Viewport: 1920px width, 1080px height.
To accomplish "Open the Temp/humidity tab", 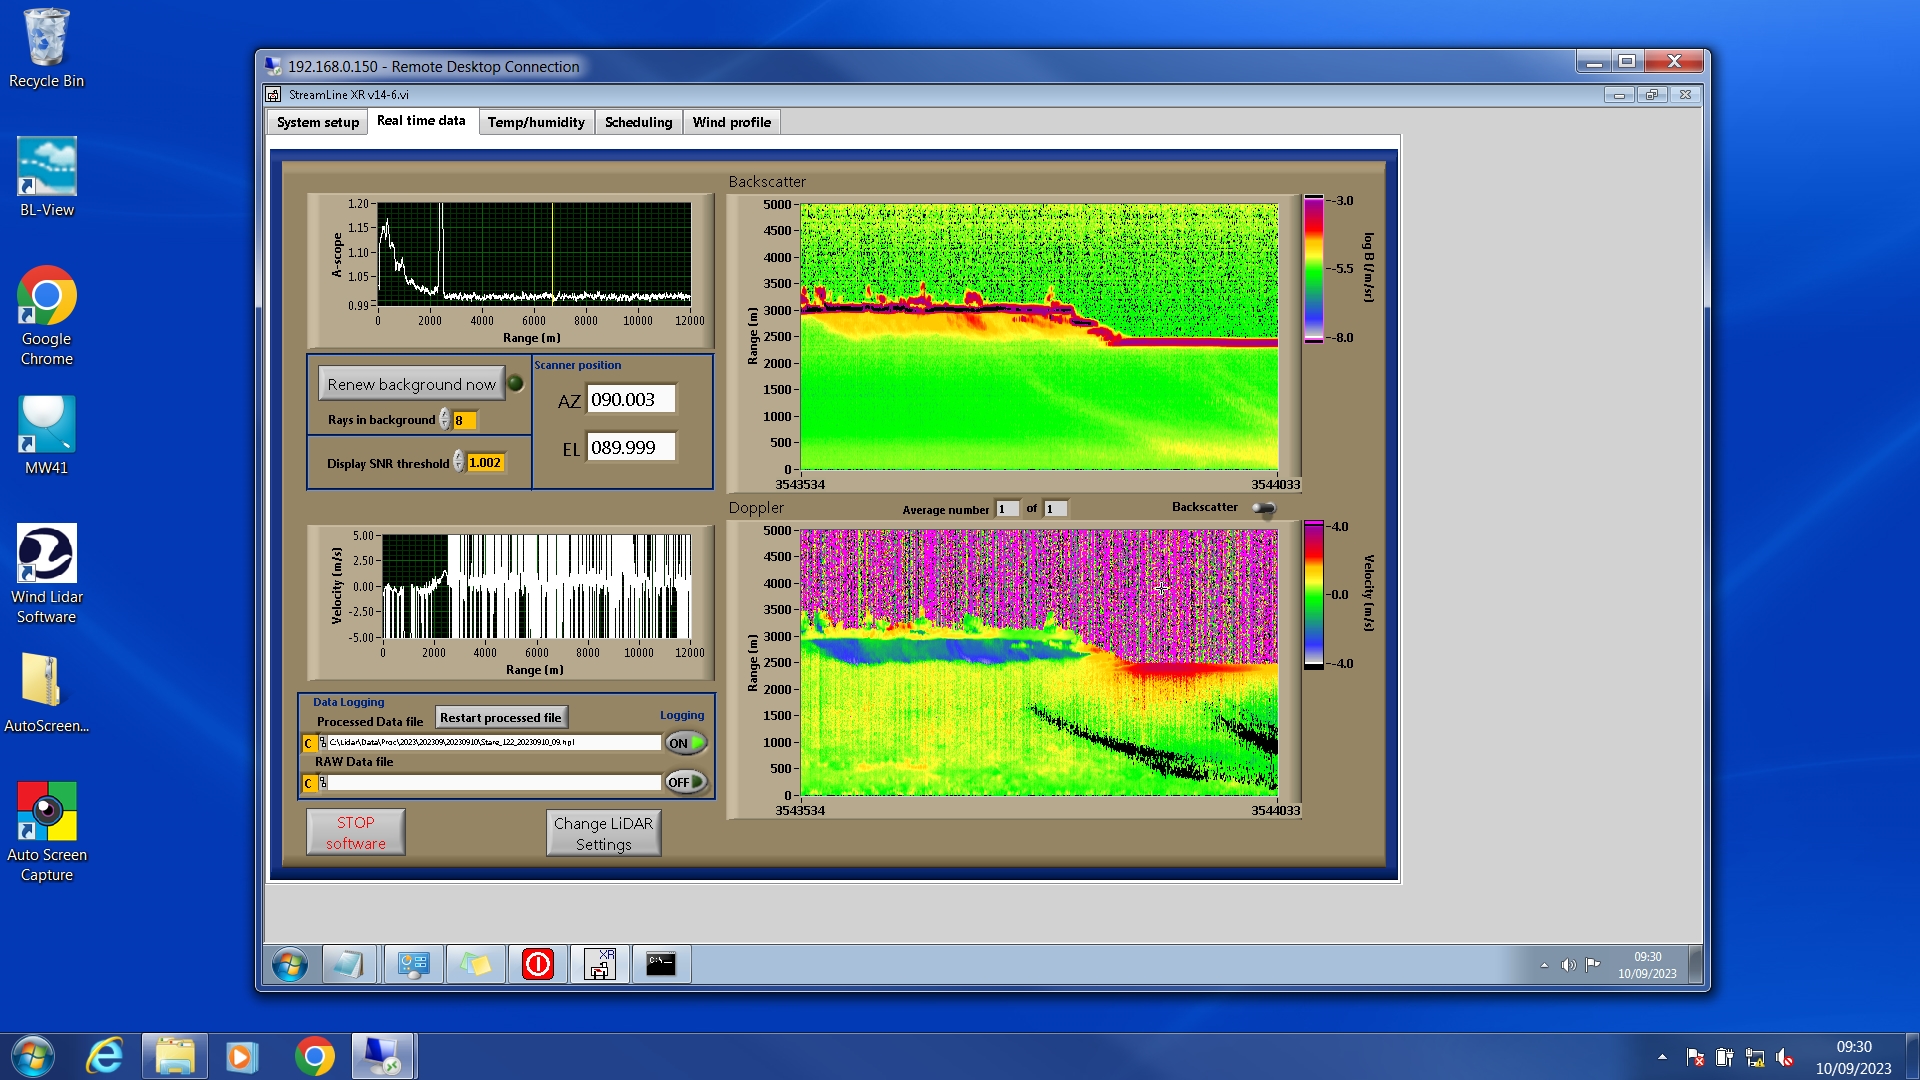I will (536, 122).
